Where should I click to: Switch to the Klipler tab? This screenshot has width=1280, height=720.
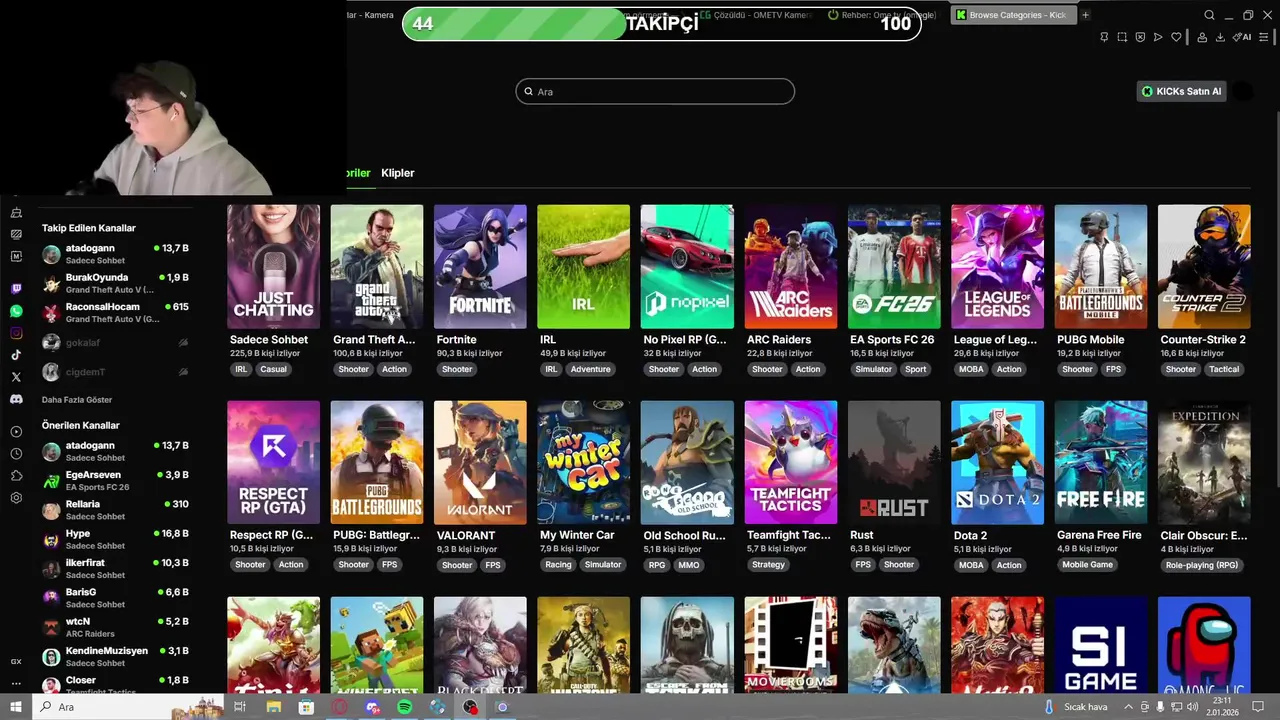[398, 173]
